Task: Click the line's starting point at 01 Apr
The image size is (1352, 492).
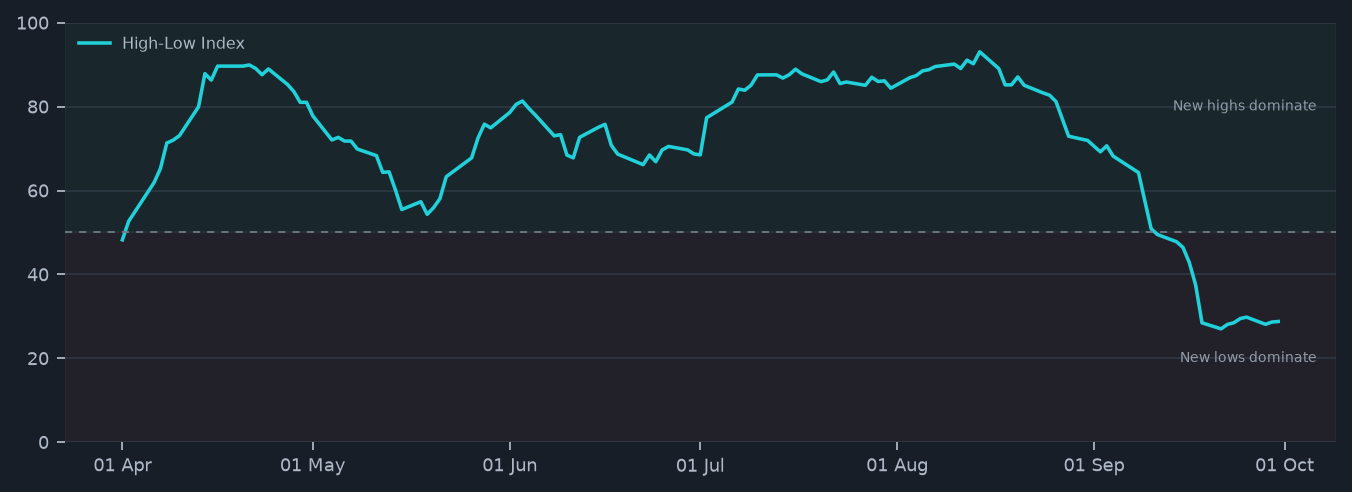Action: 122,240
